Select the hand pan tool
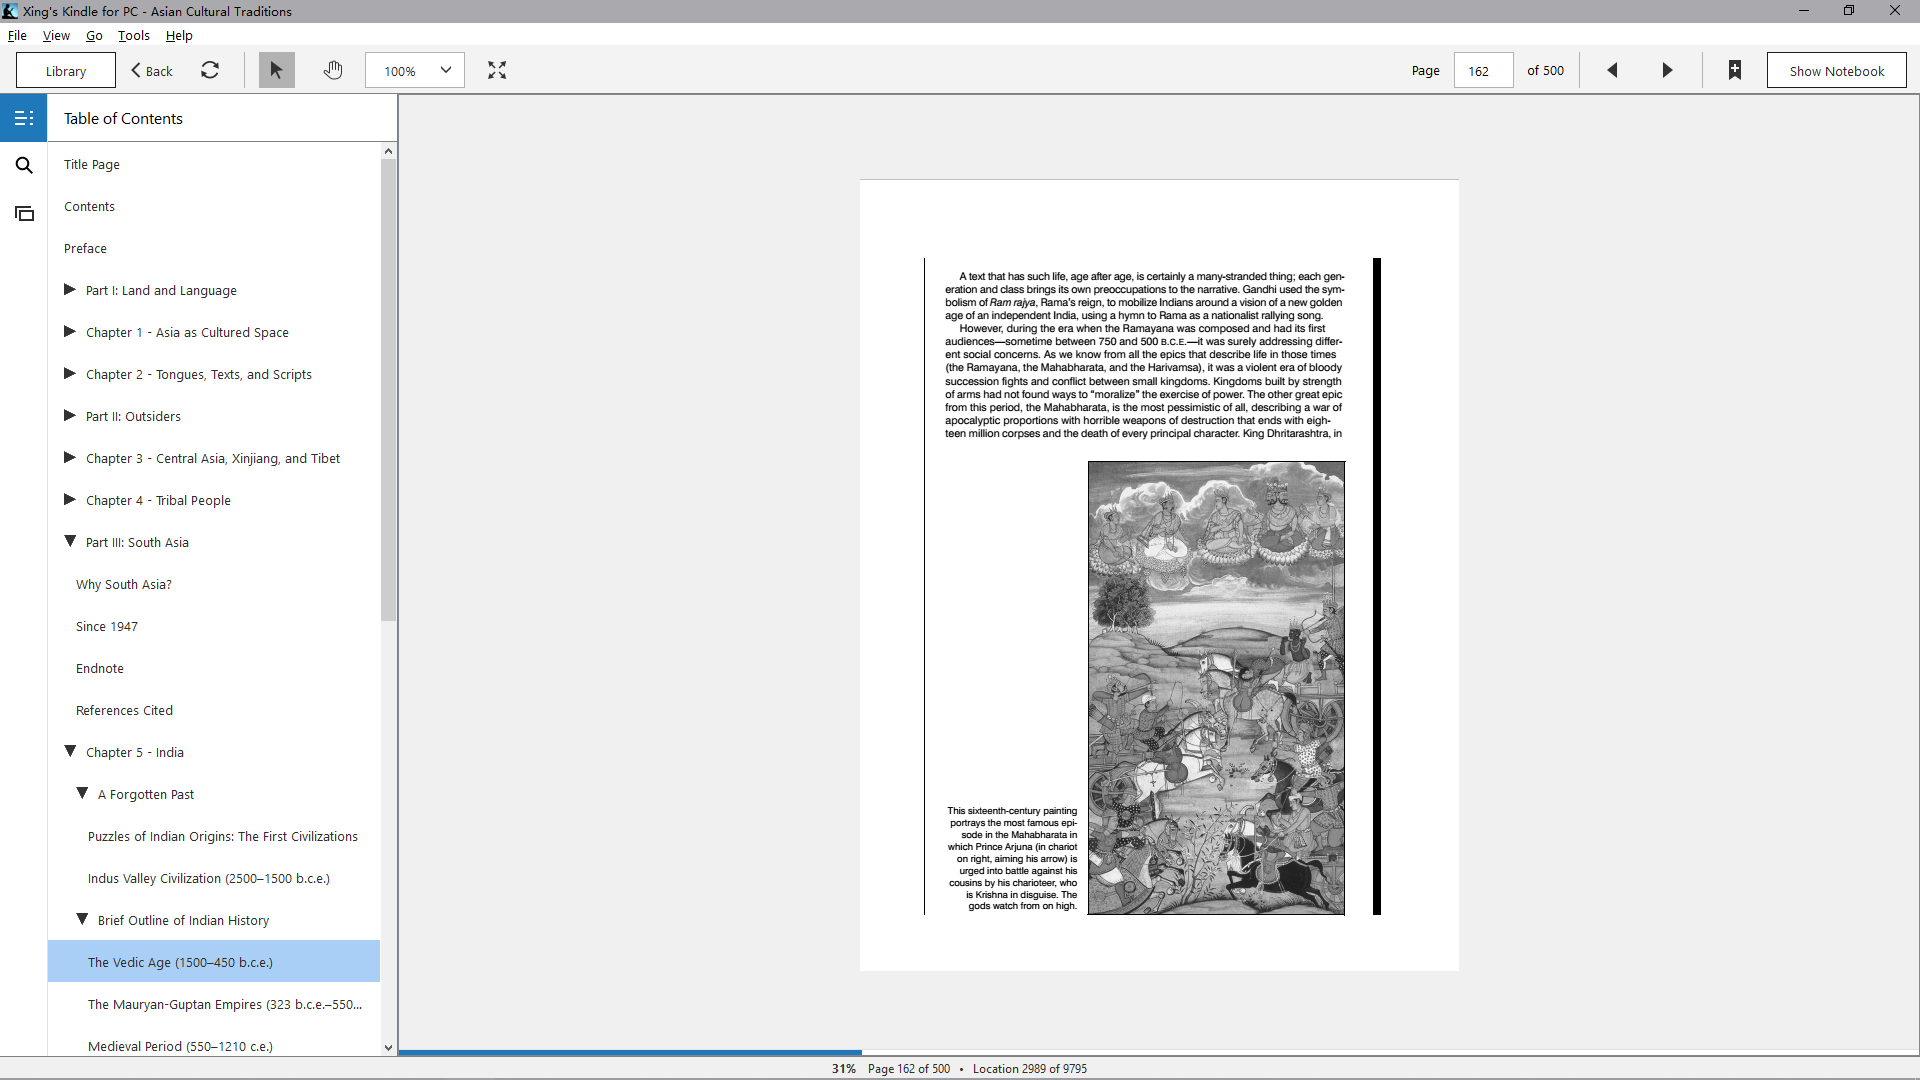1920x1080 pixels. (333, 70)
